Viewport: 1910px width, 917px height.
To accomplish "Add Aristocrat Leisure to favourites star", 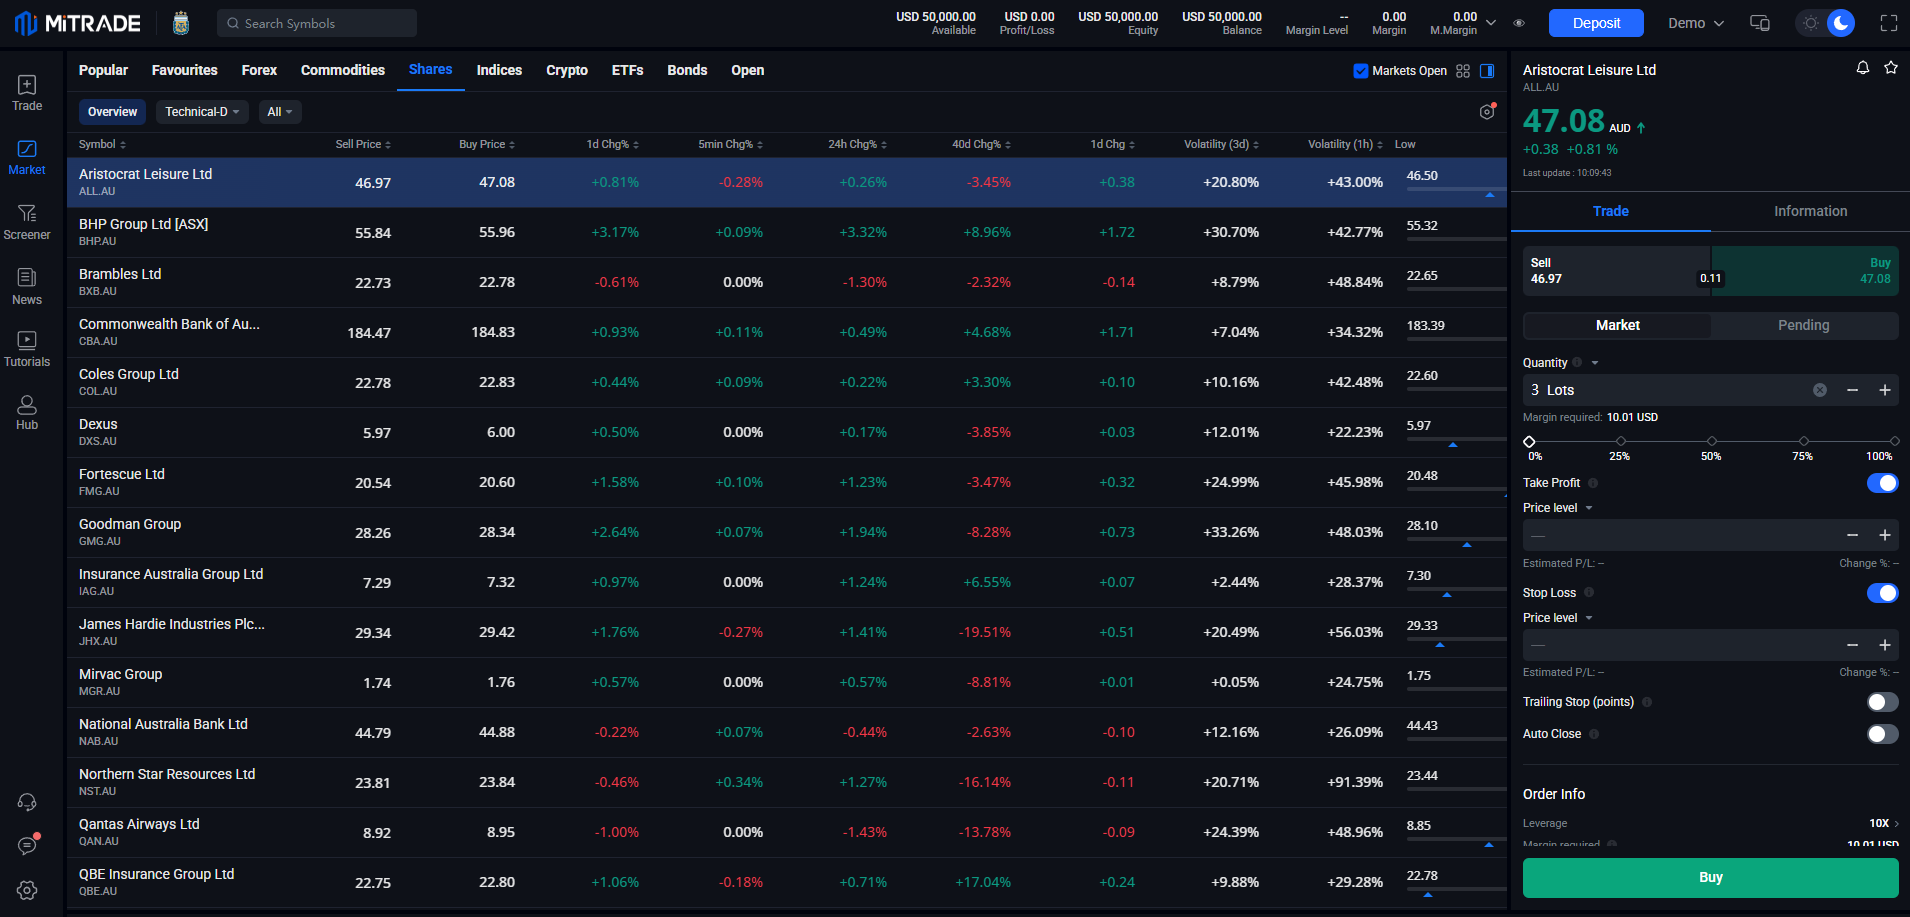I will [1890, 68].
